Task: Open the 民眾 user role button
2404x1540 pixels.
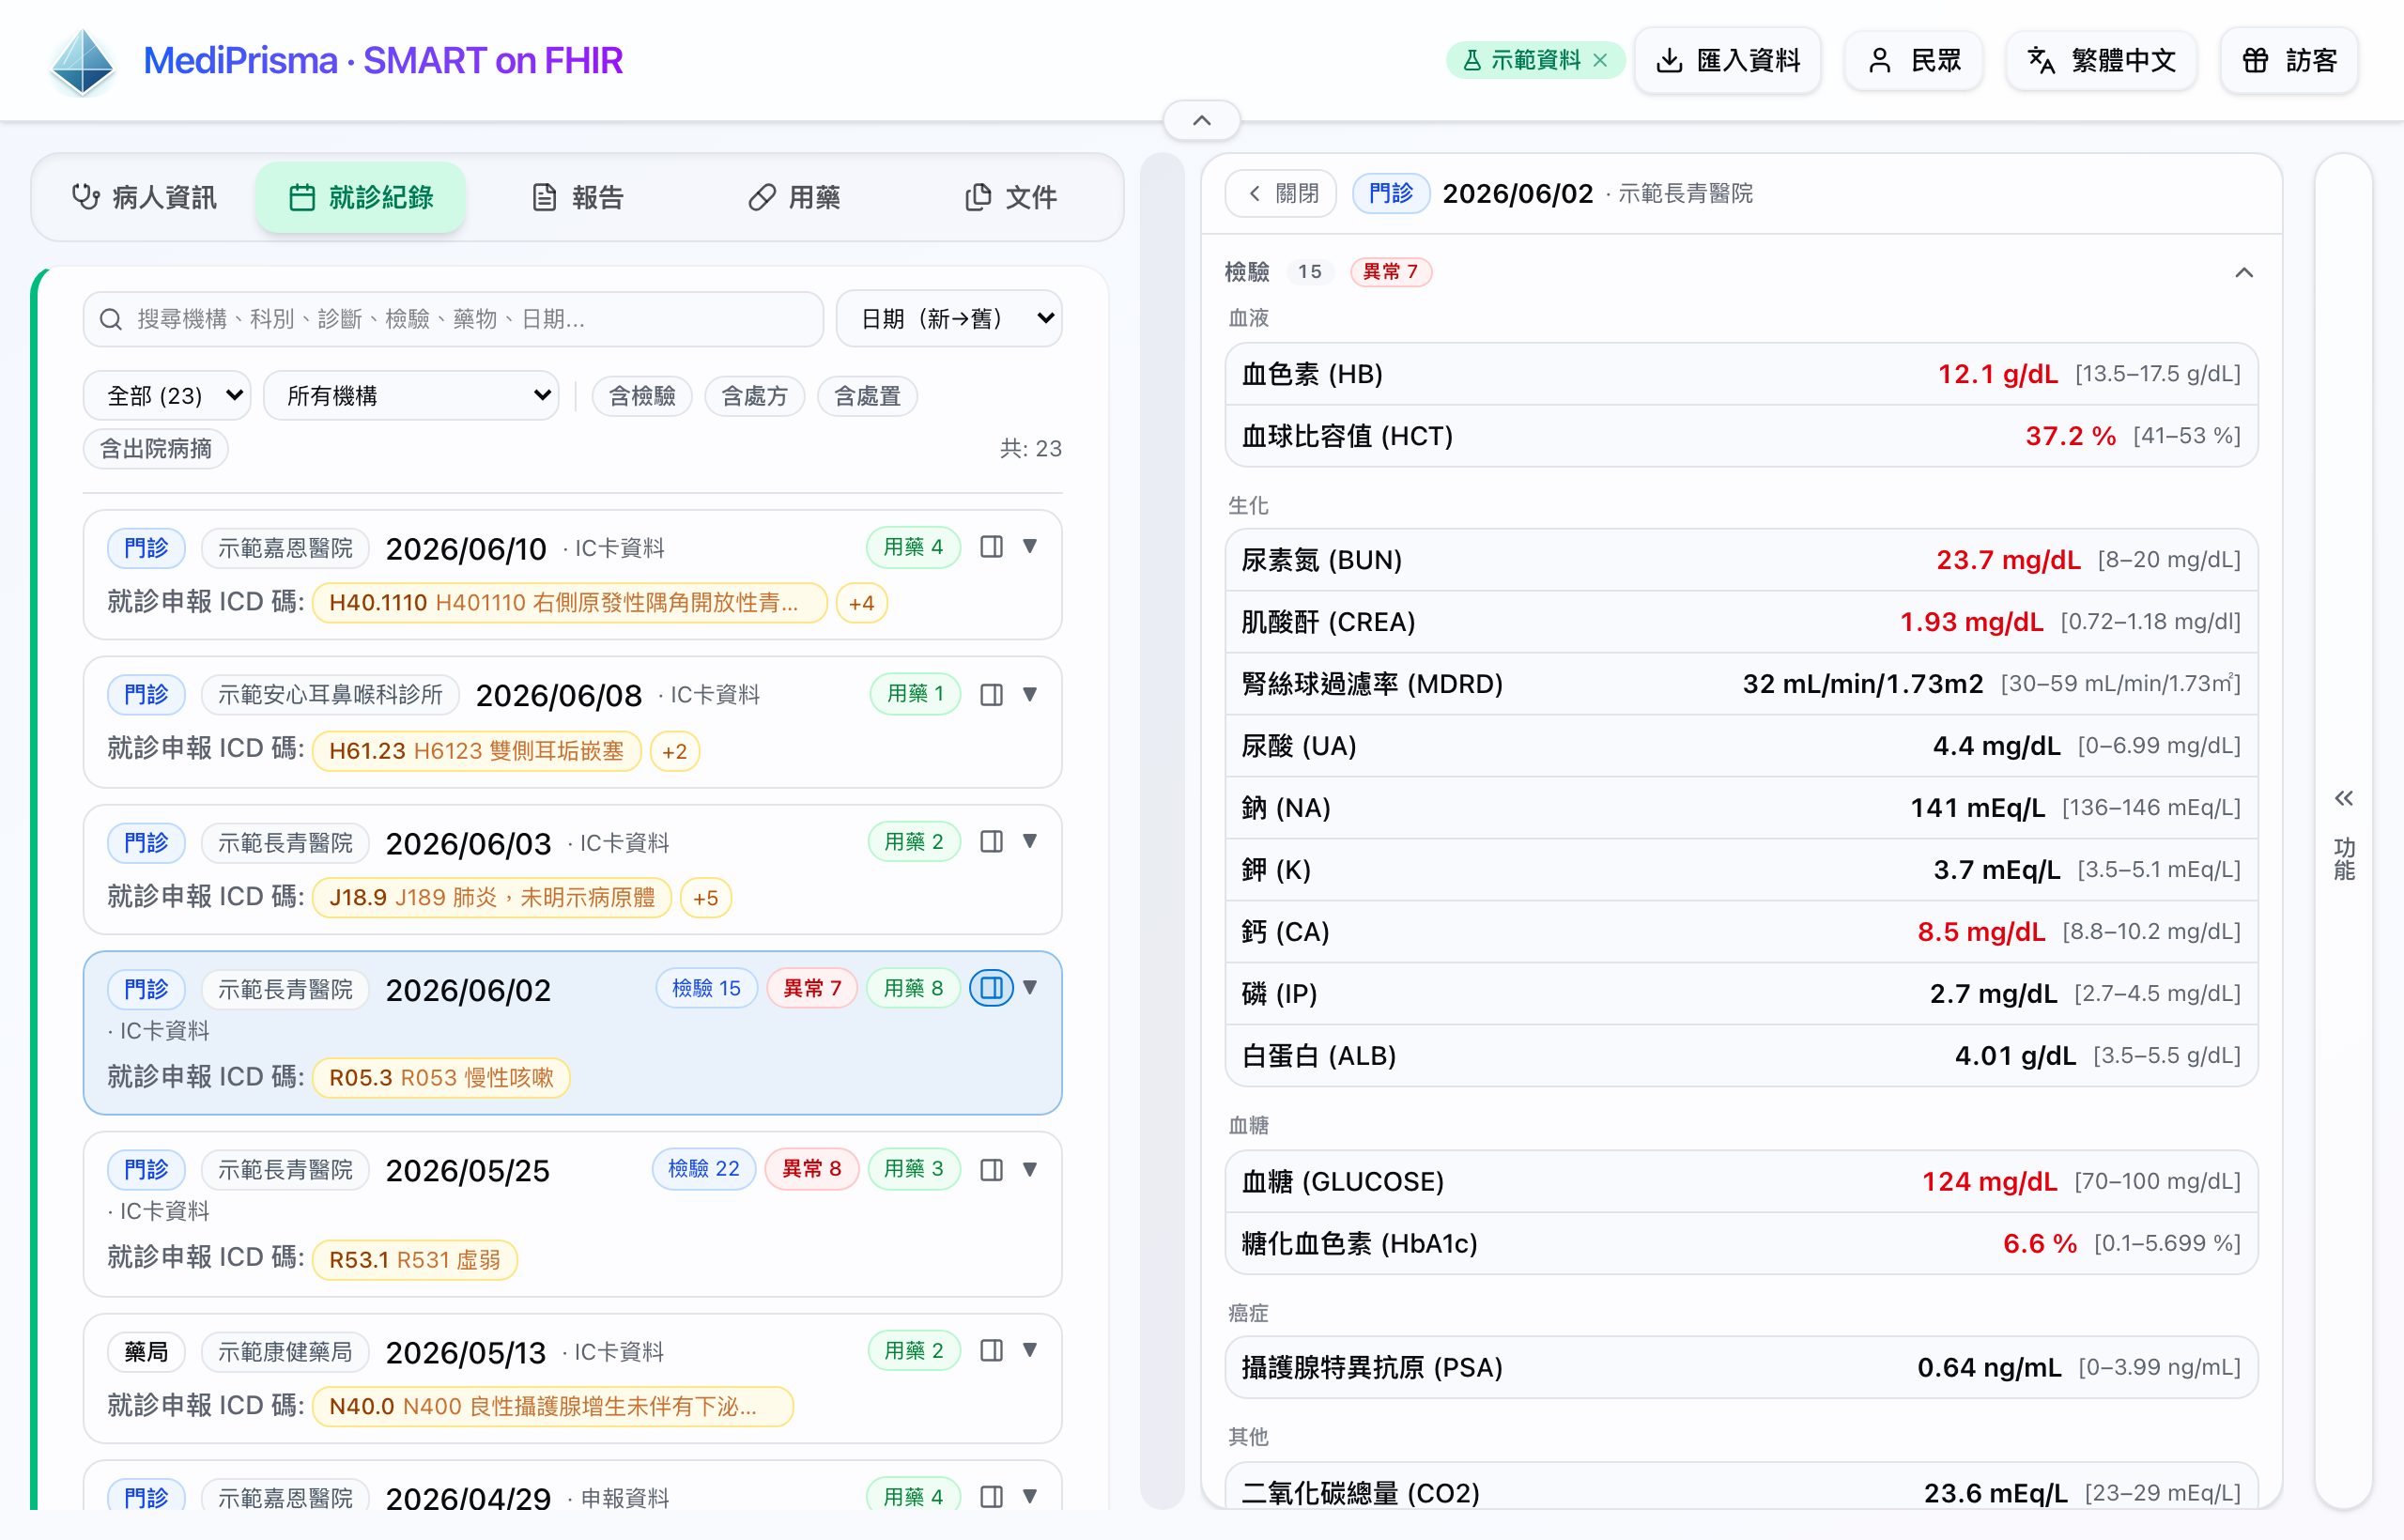Action: pos(1914,61)
